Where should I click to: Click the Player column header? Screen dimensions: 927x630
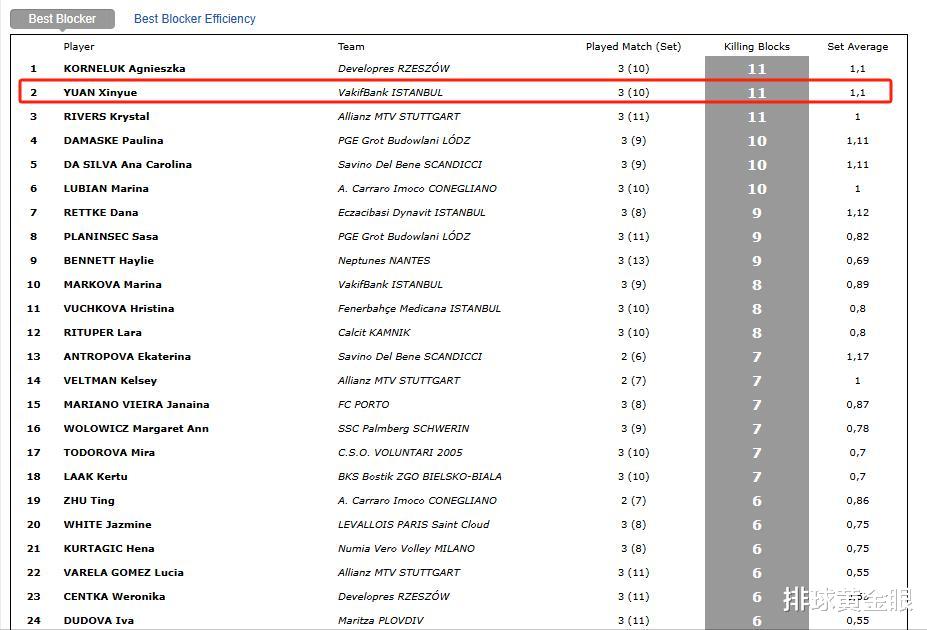79,47
